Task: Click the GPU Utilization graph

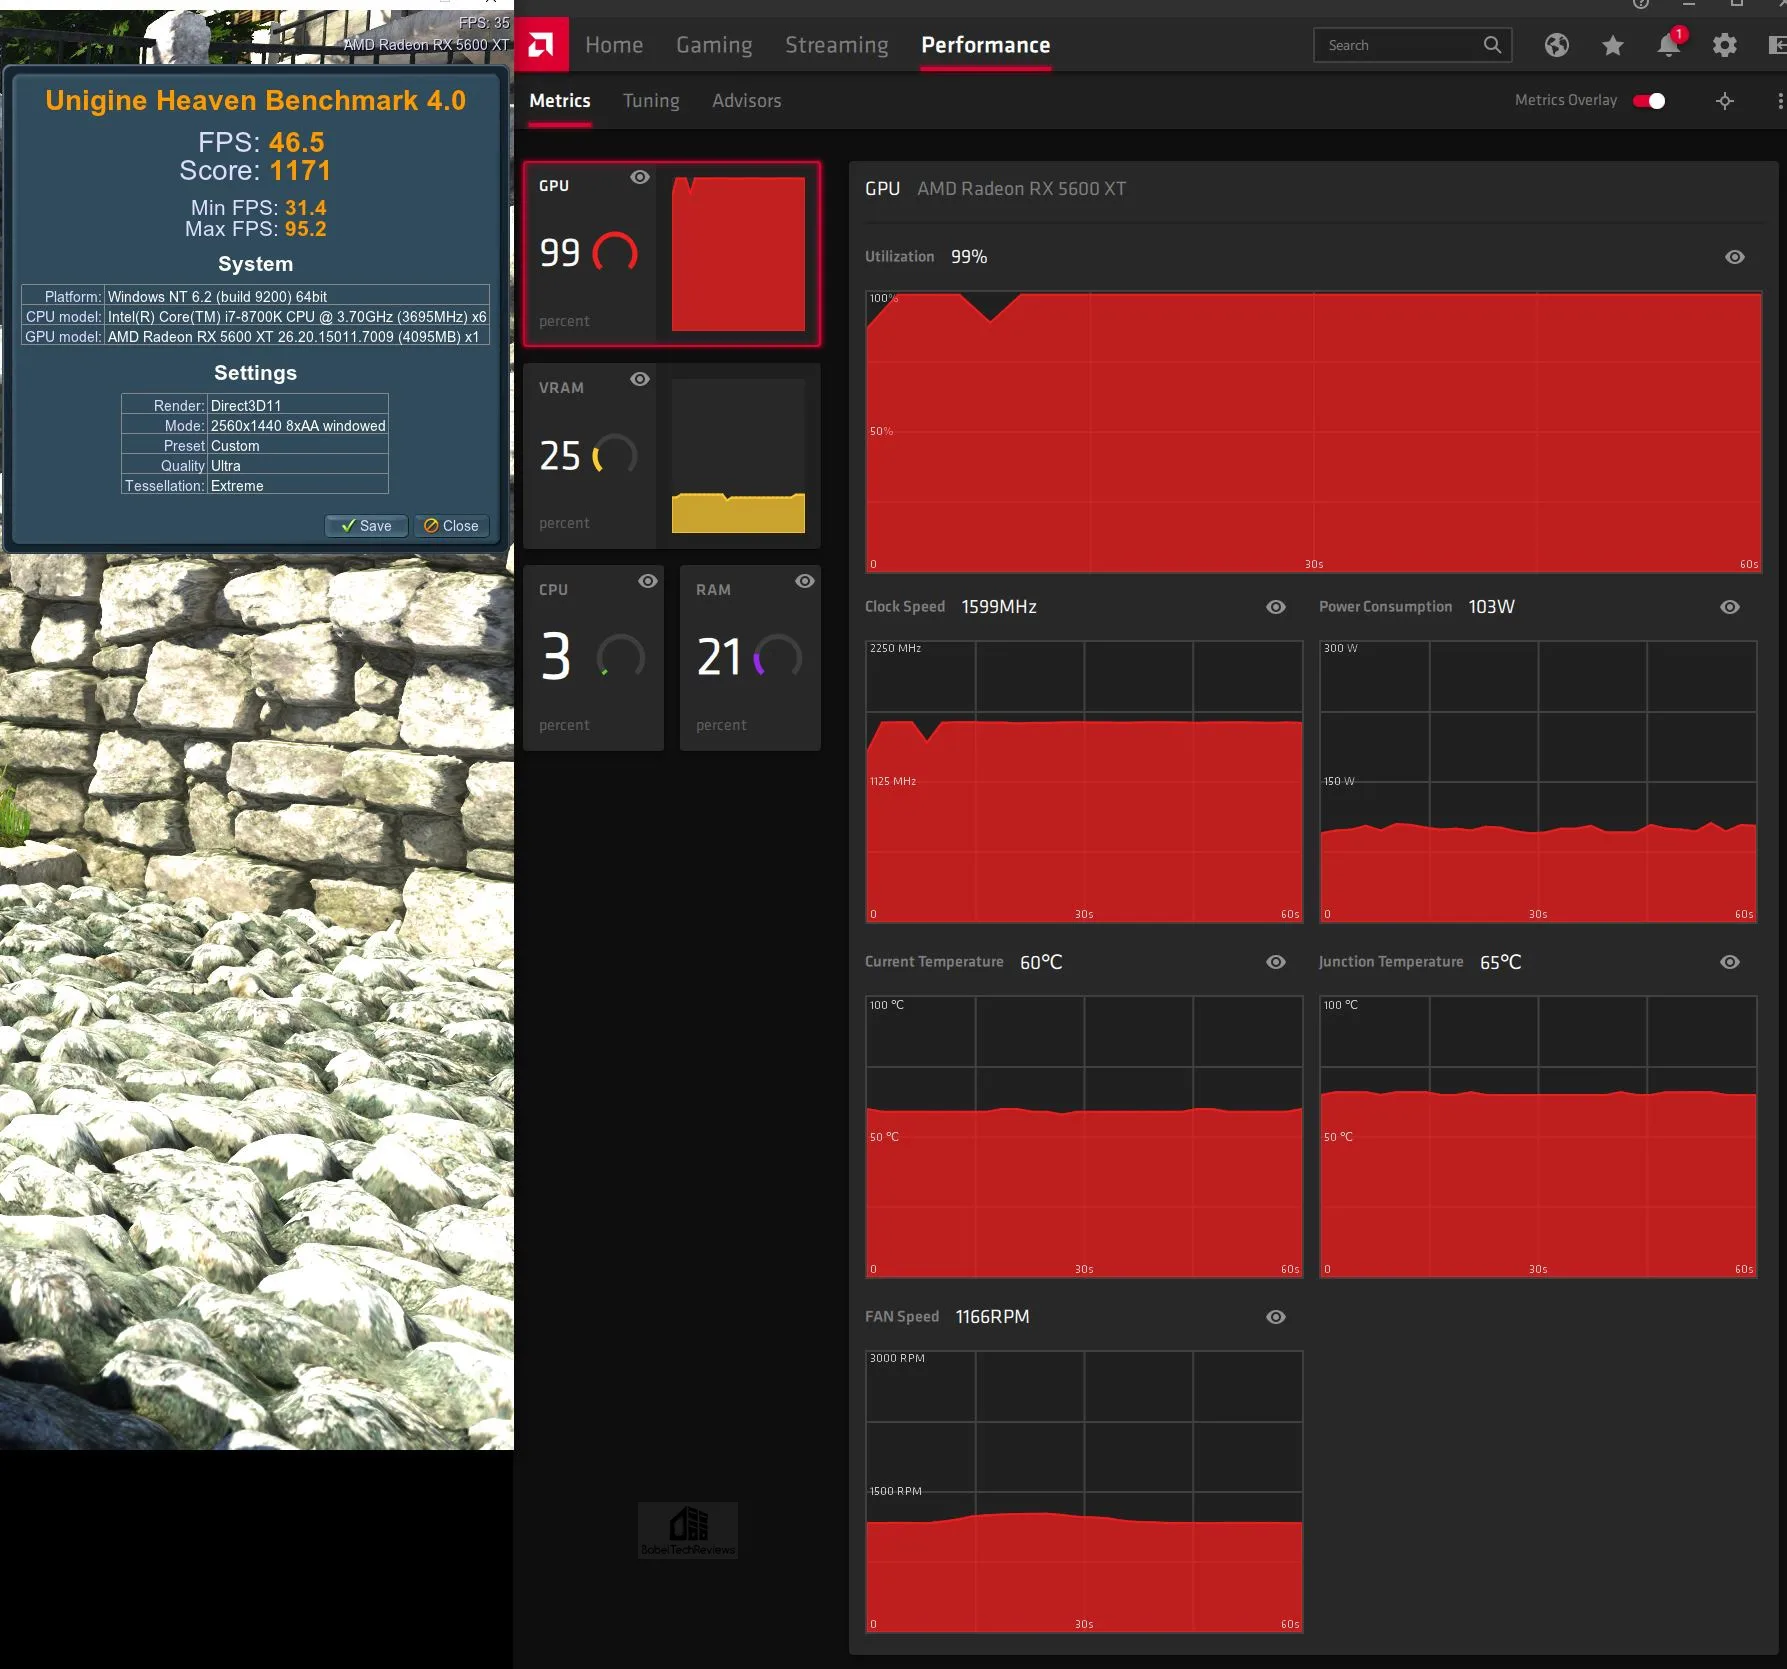Action: (1313, 432)
